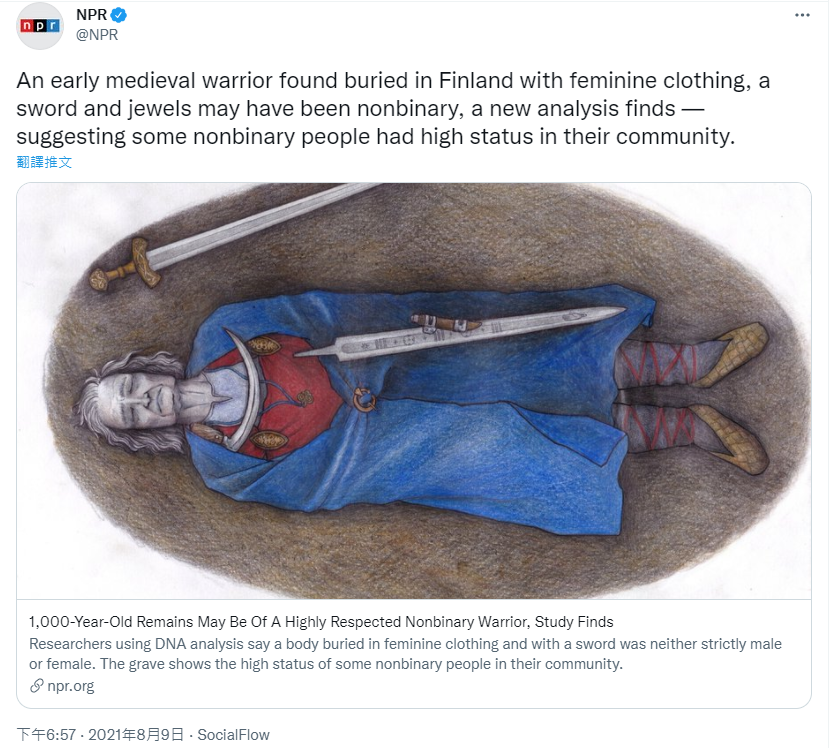Click the link chain icon beside npr.org

pyautogui.click(x=36, y=686)
